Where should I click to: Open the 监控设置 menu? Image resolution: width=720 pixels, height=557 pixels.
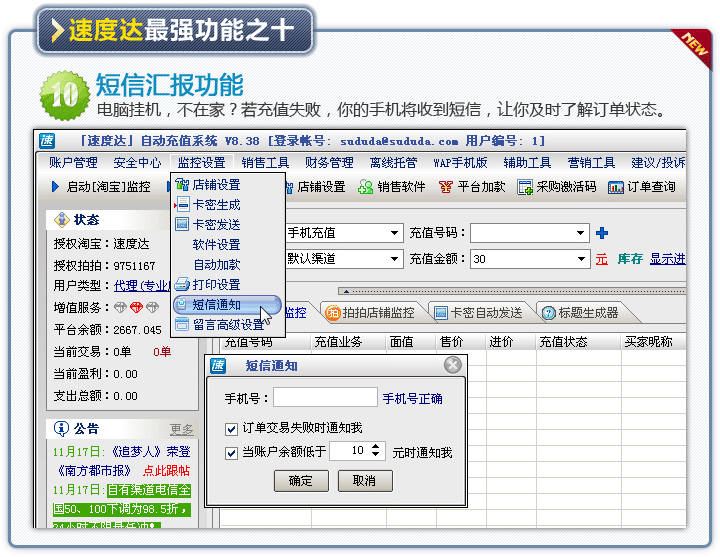pos(202,163)
